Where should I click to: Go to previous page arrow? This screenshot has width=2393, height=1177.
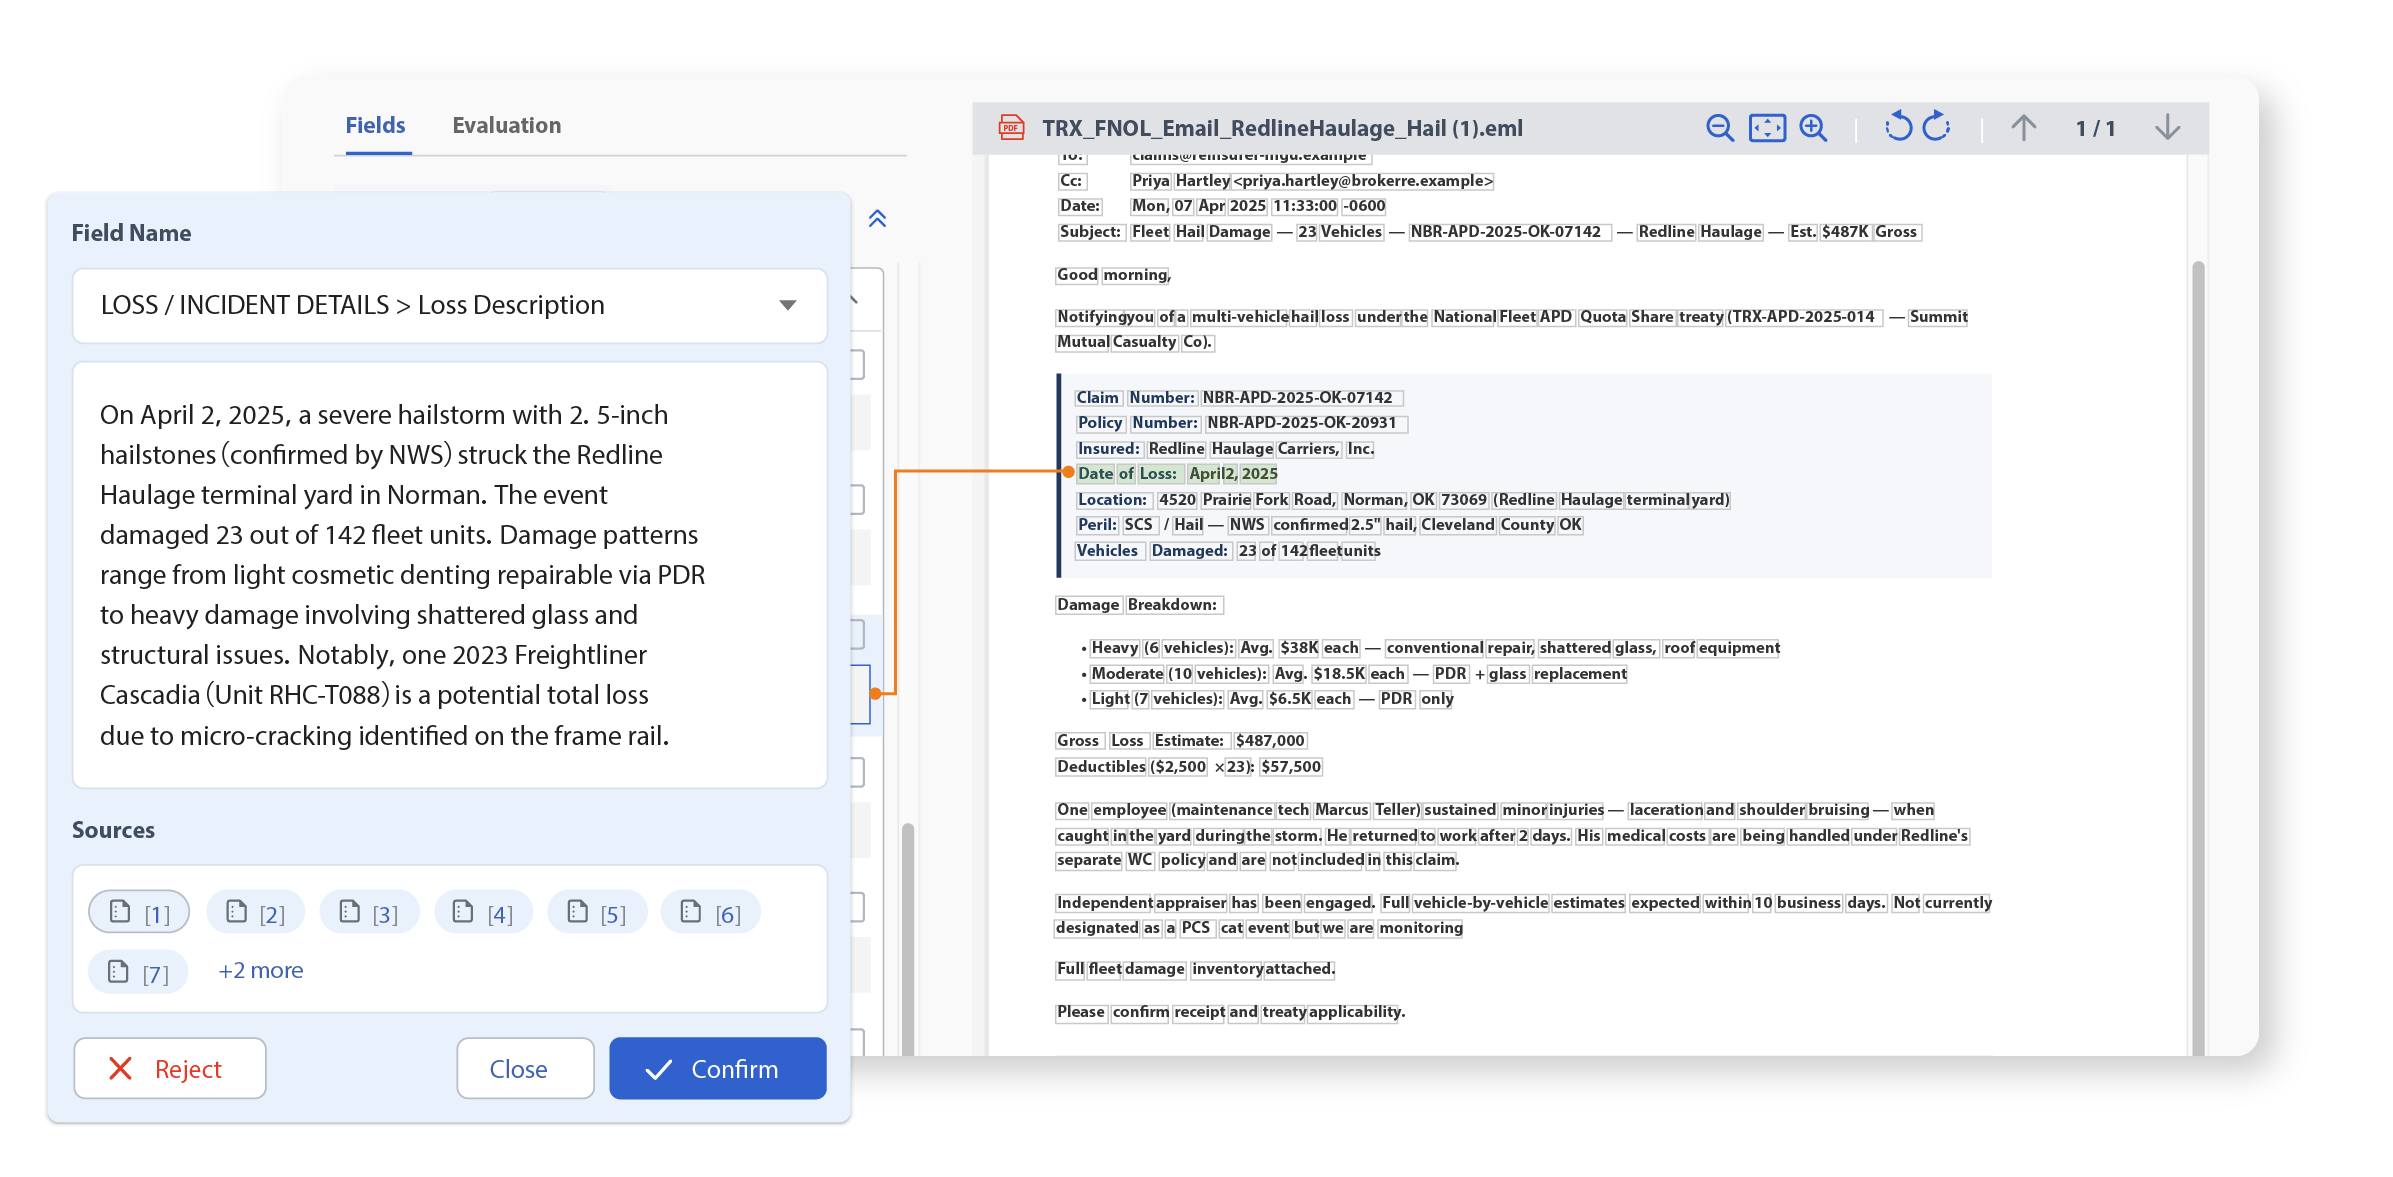(x=2023, y=128)
